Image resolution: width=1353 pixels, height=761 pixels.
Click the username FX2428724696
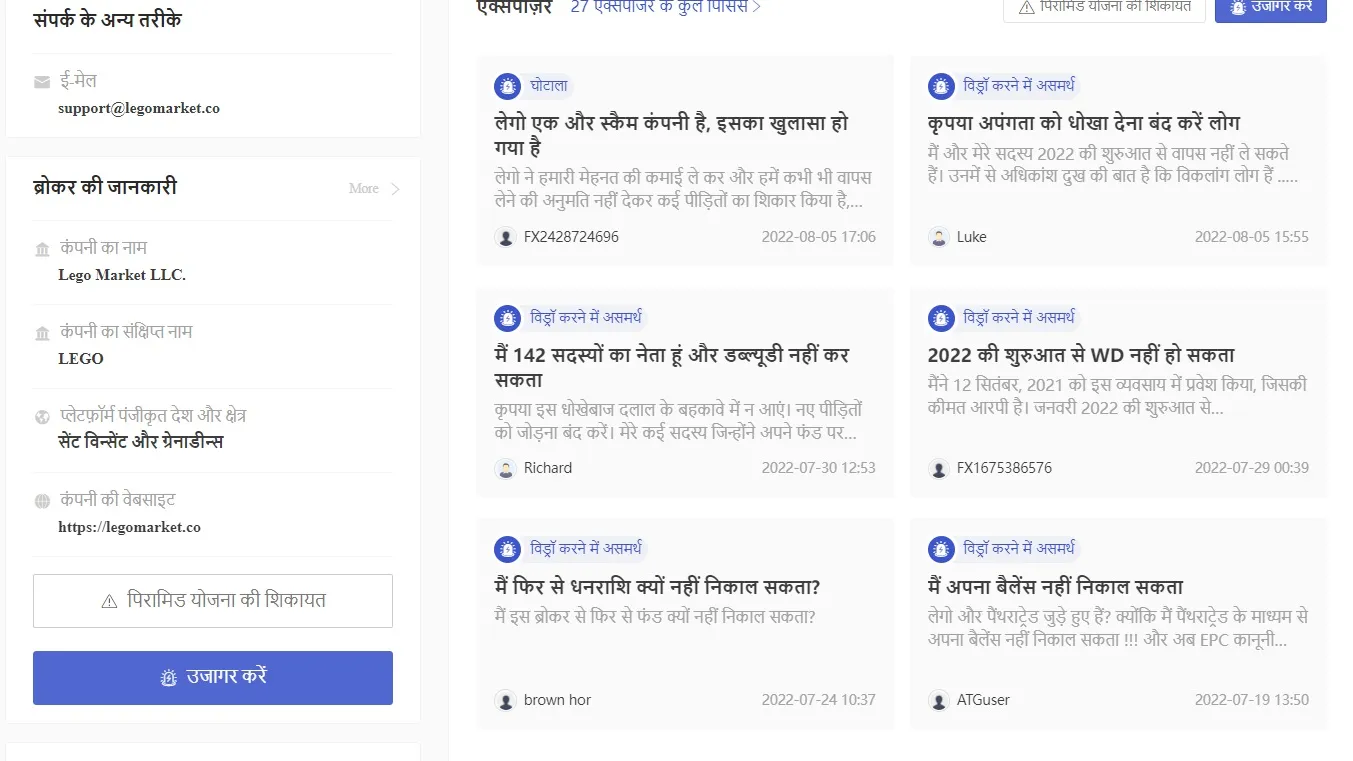571,237
